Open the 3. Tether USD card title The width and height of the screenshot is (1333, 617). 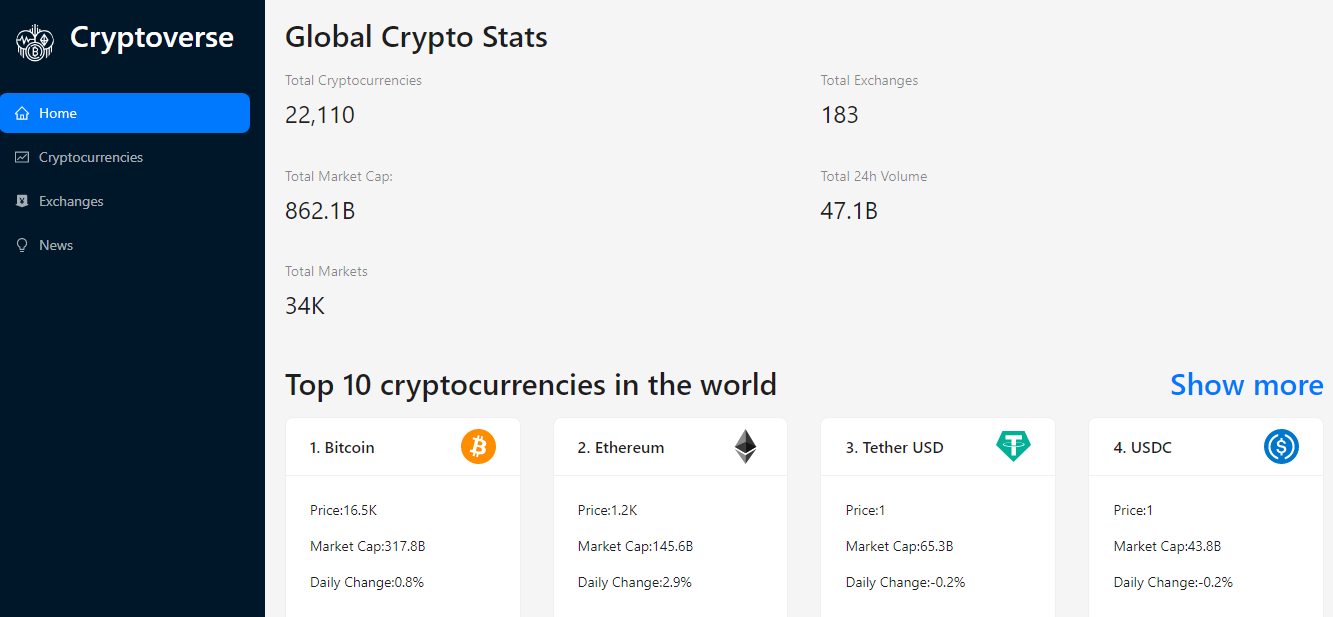[895, 447]
